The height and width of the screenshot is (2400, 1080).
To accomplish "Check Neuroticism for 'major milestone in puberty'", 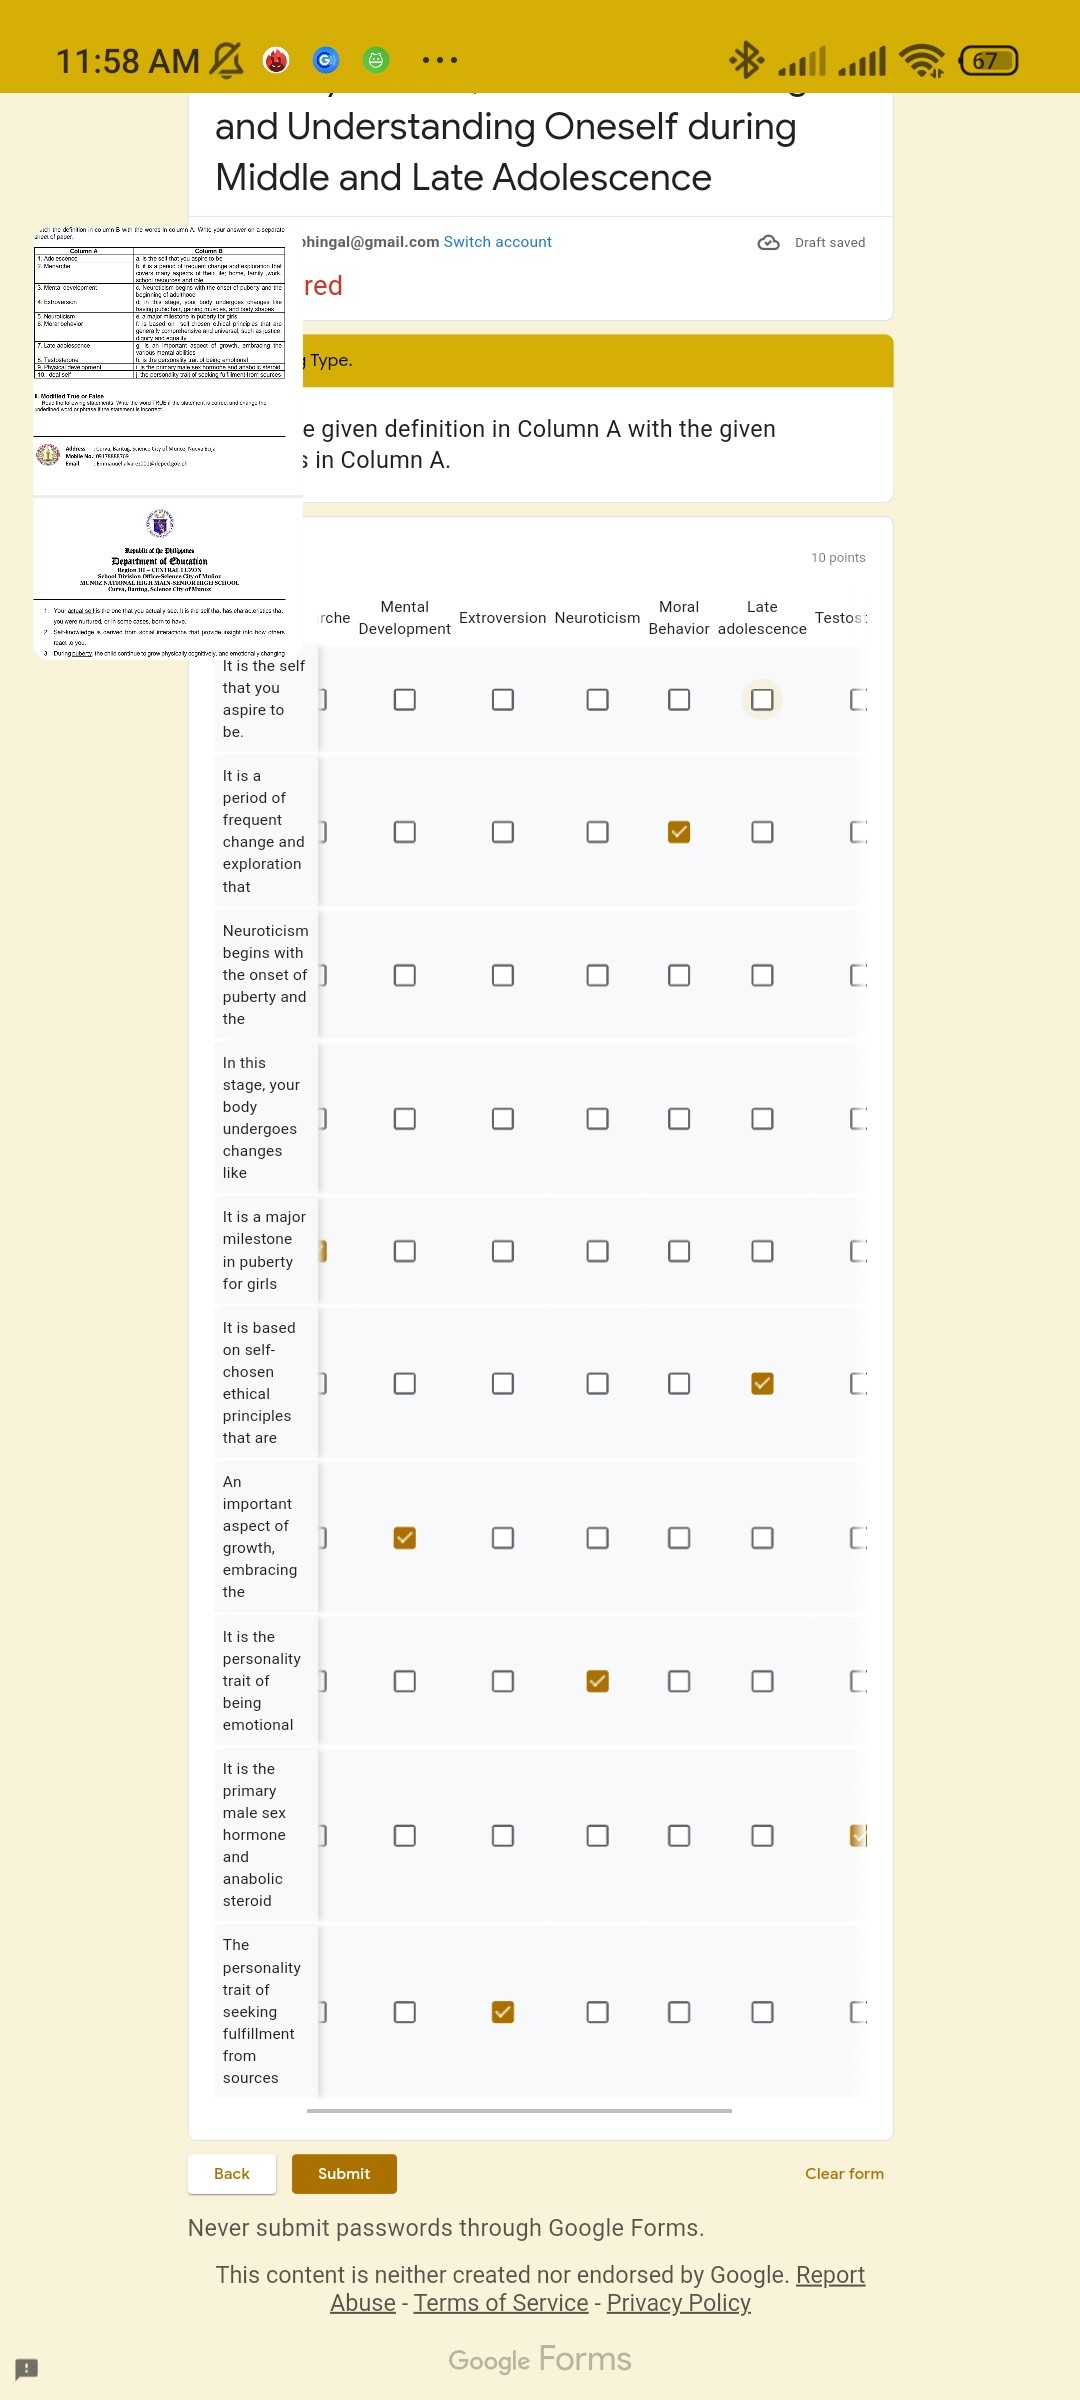I will (597, 1251).
